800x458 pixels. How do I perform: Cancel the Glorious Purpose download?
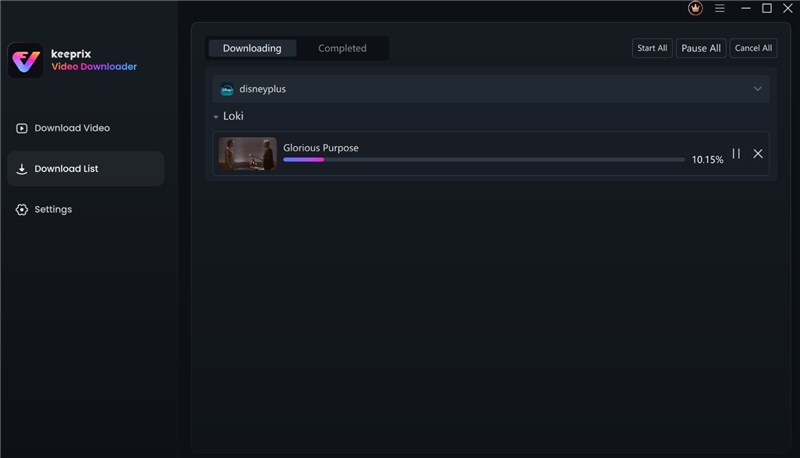758,154
